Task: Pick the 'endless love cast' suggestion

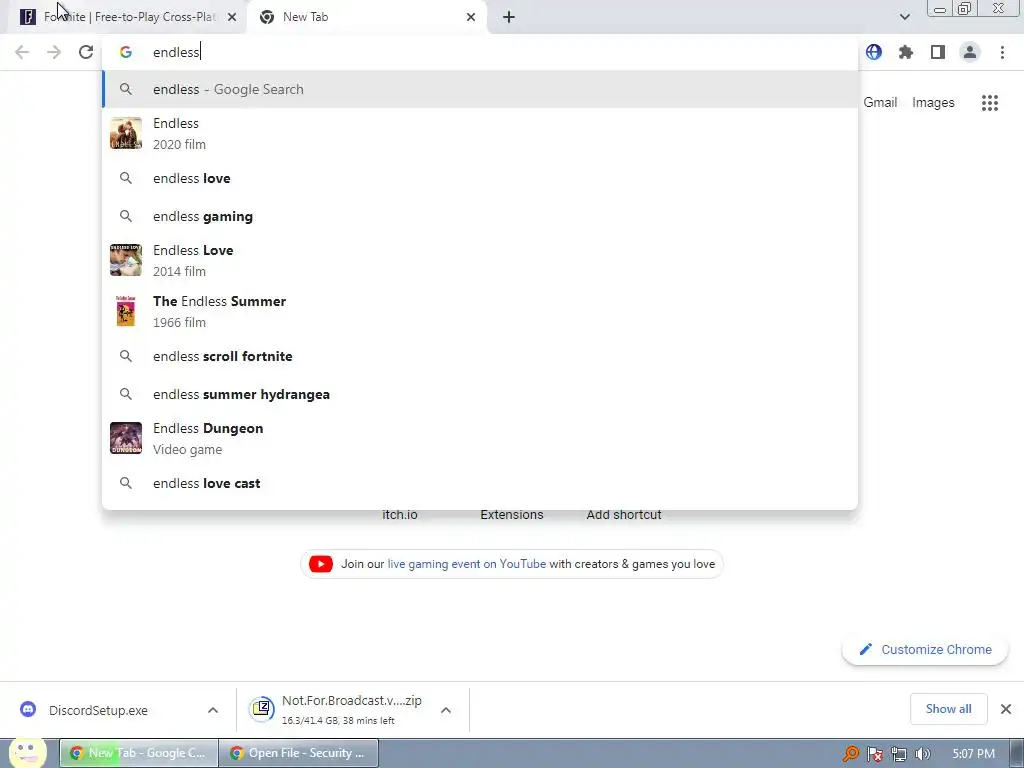Action: [480, 483]
